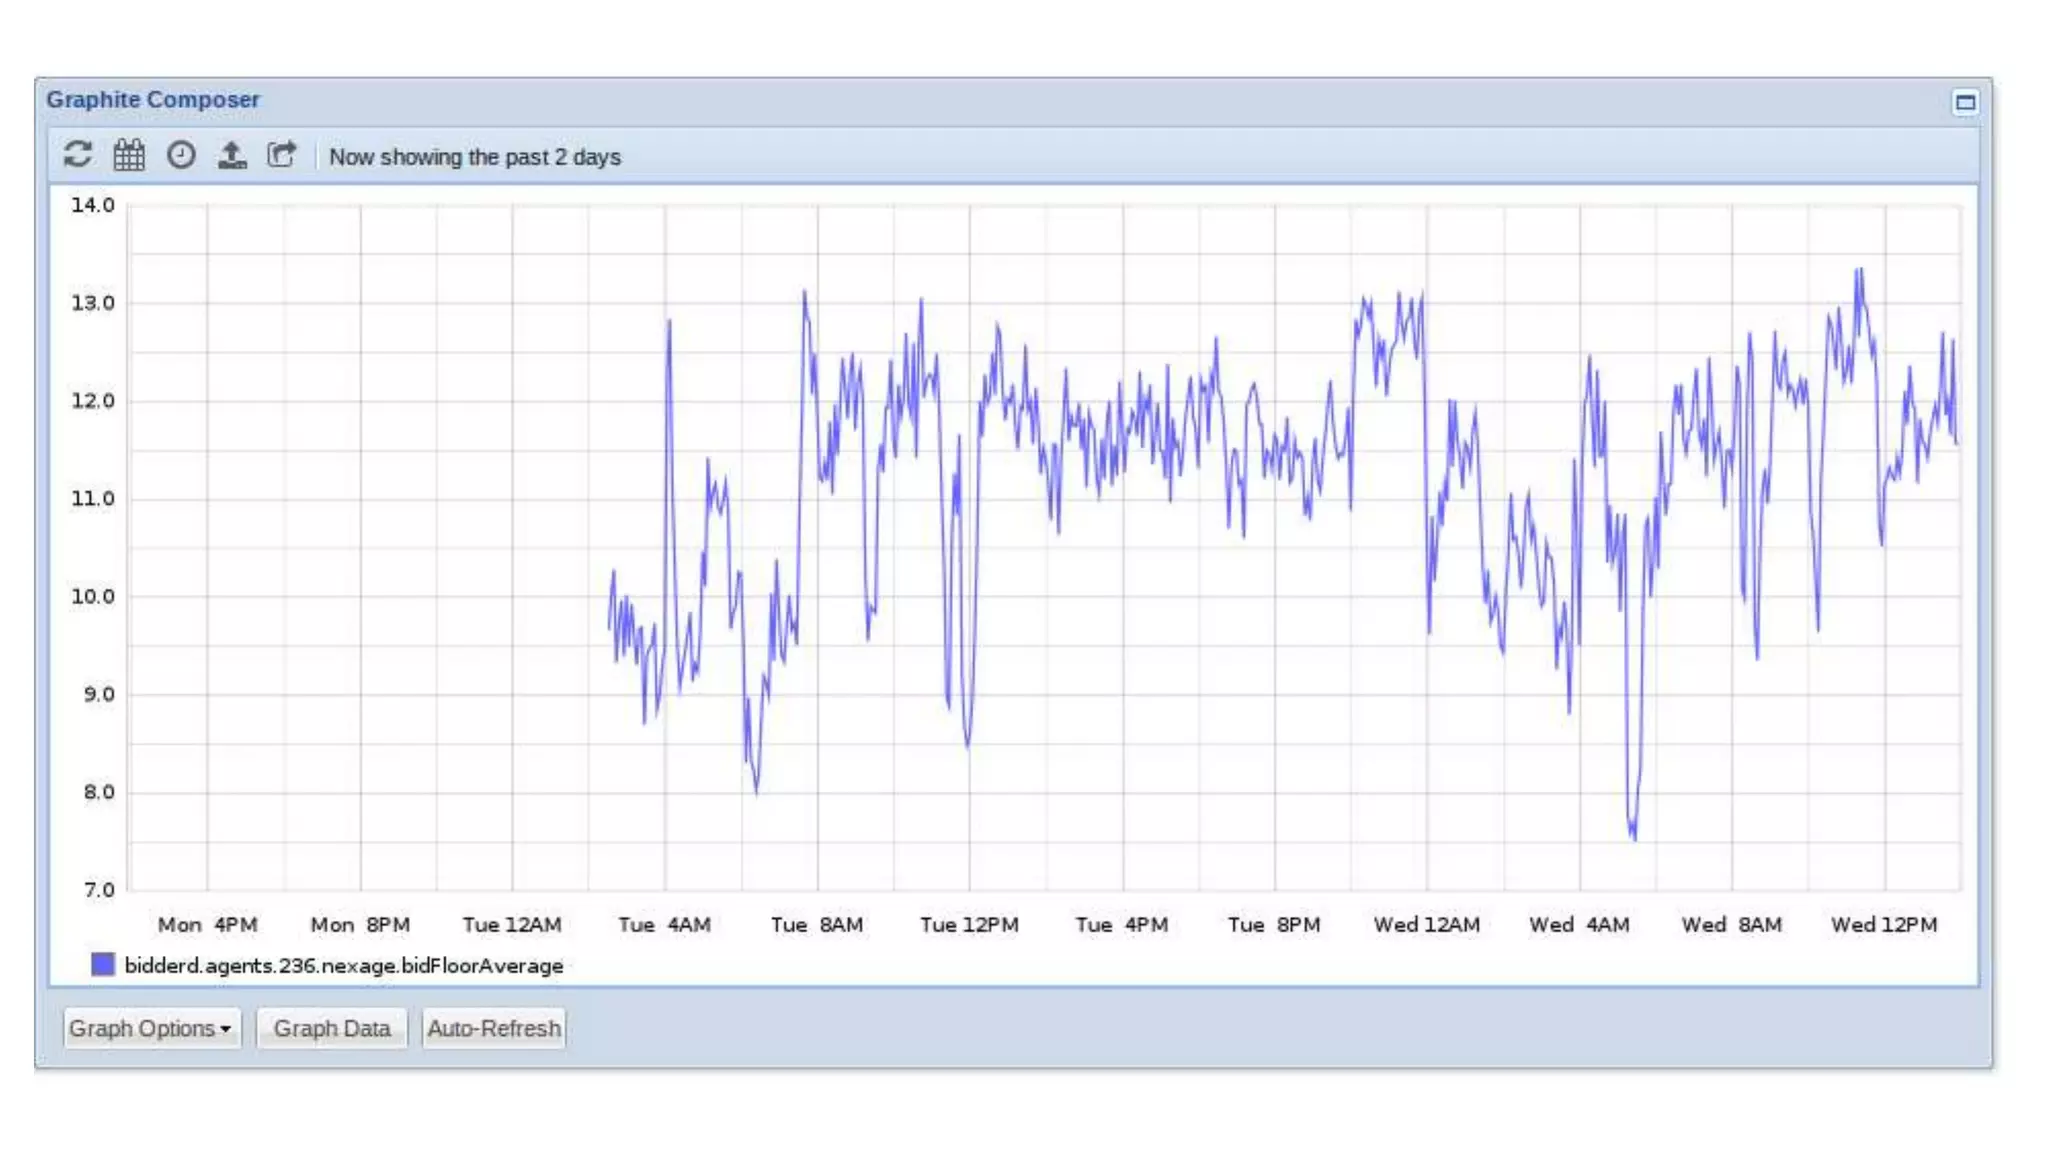This screenshot has width=2048, height=1152.
Task: Click the Mon 4PM x-axis label
Action: tap(208, 925)
